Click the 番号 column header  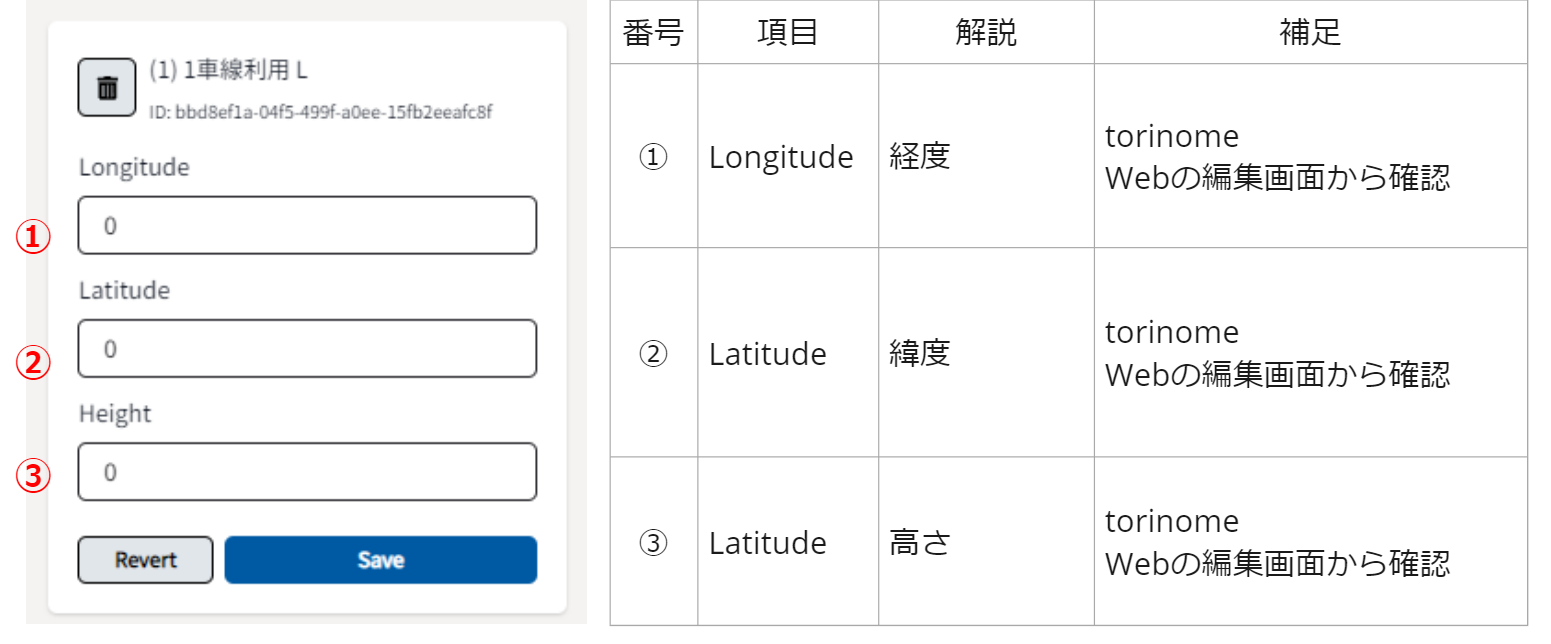[x=653, y=33]
